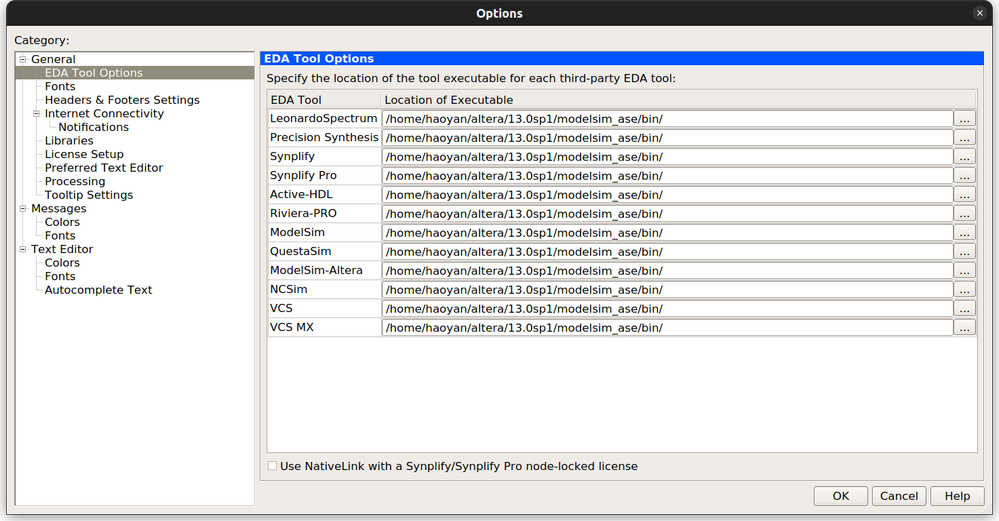
Task: Collapse the Internet Connectivity node
Action: [x=37, y=114]
